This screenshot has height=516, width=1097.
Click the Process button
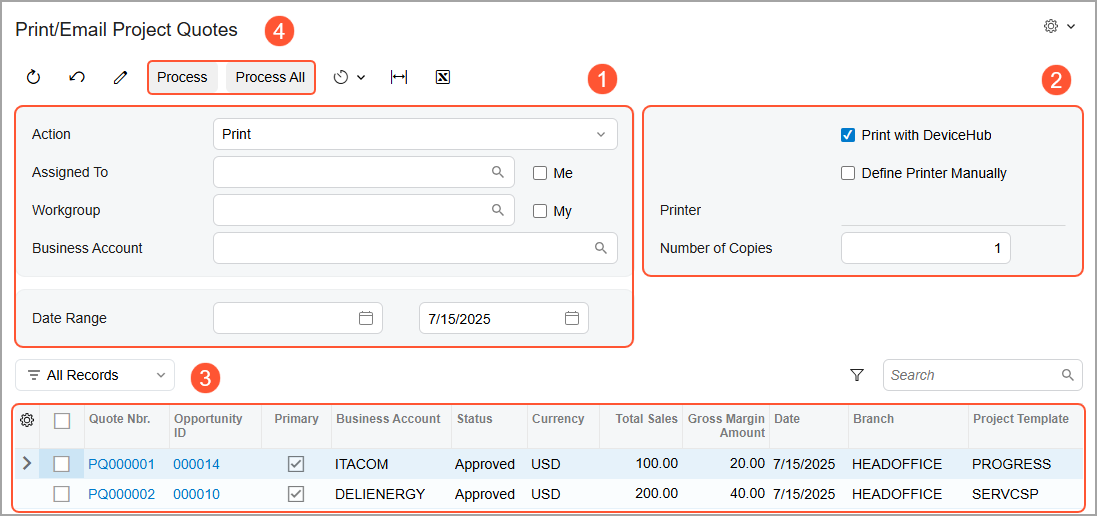(182, 77)
